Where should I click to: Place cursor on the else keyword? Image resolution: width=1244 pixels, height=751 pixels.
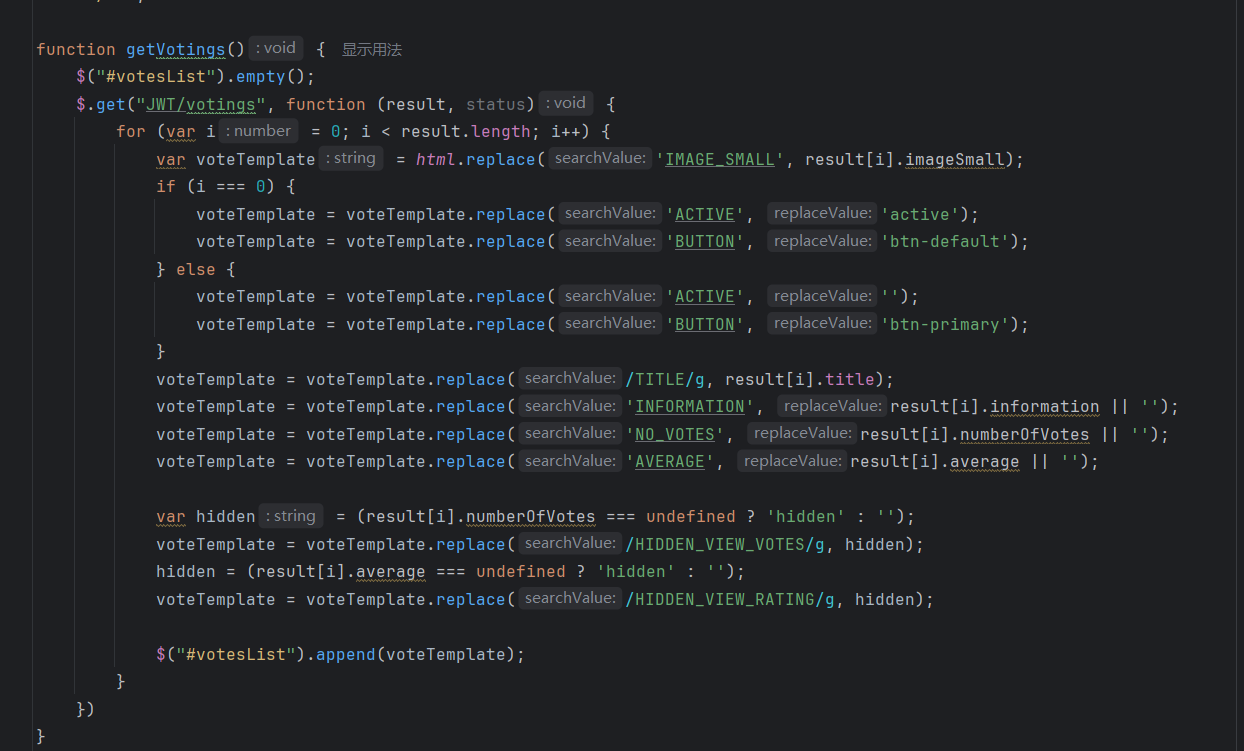[x=195, y=269]
